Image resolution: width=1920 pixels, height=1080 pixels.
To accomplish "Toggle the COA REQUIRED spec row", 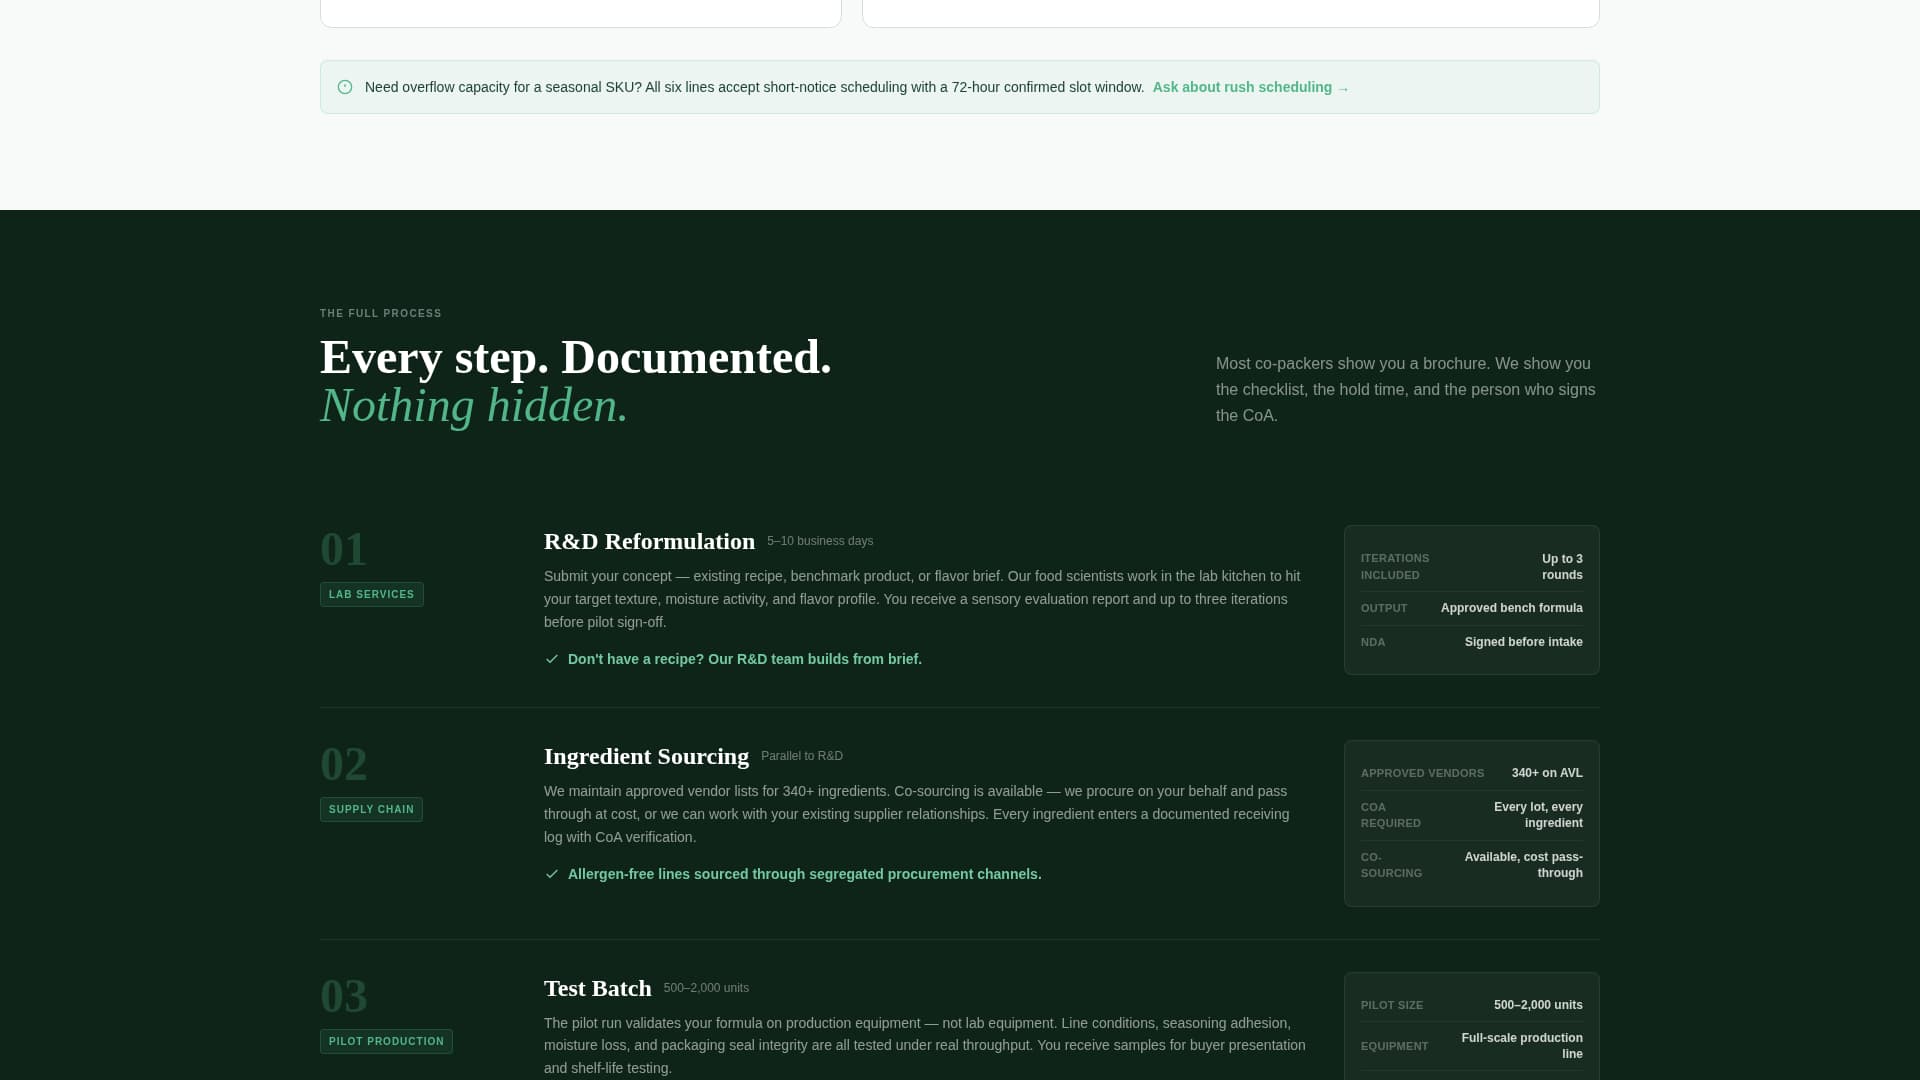I will coord(1471,815).
